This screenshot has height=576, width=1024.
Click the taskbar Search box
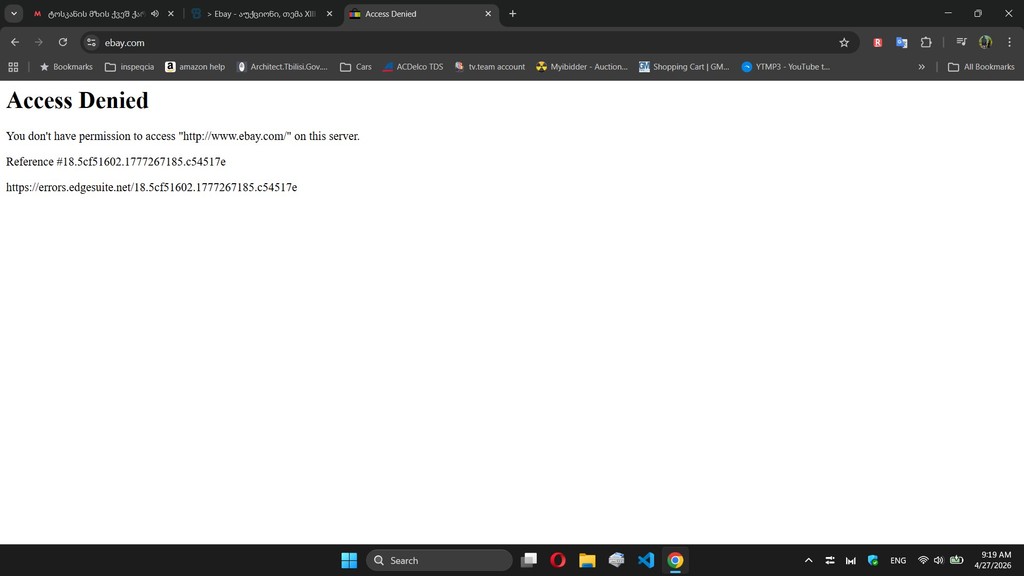[x=439, y=560]
